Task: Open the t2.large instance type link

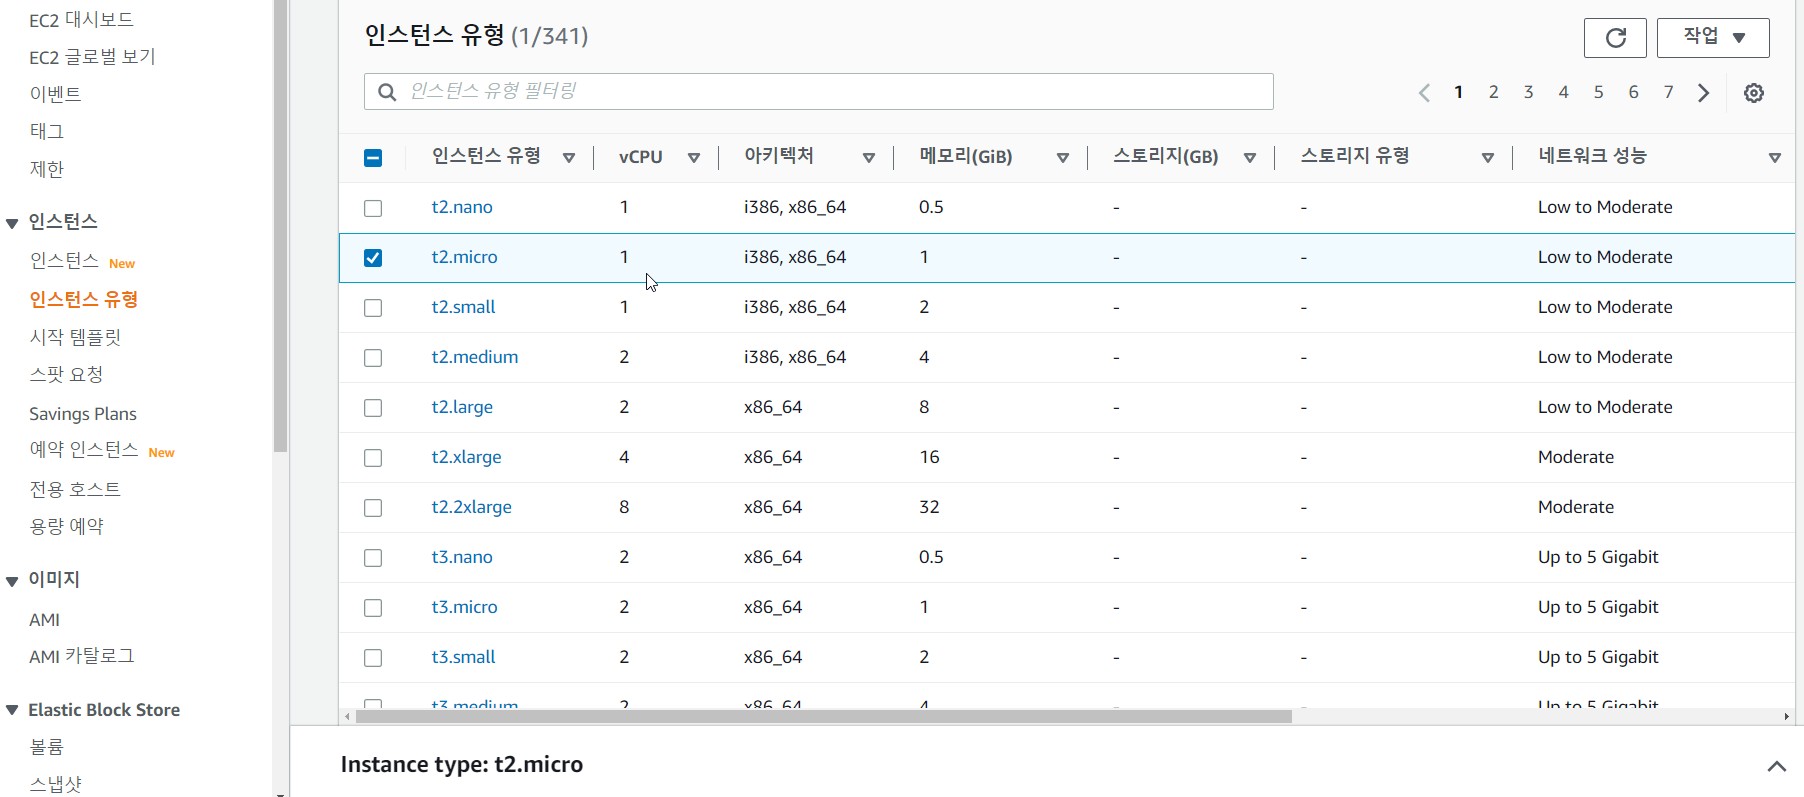Action: click(x=462, y=407)
